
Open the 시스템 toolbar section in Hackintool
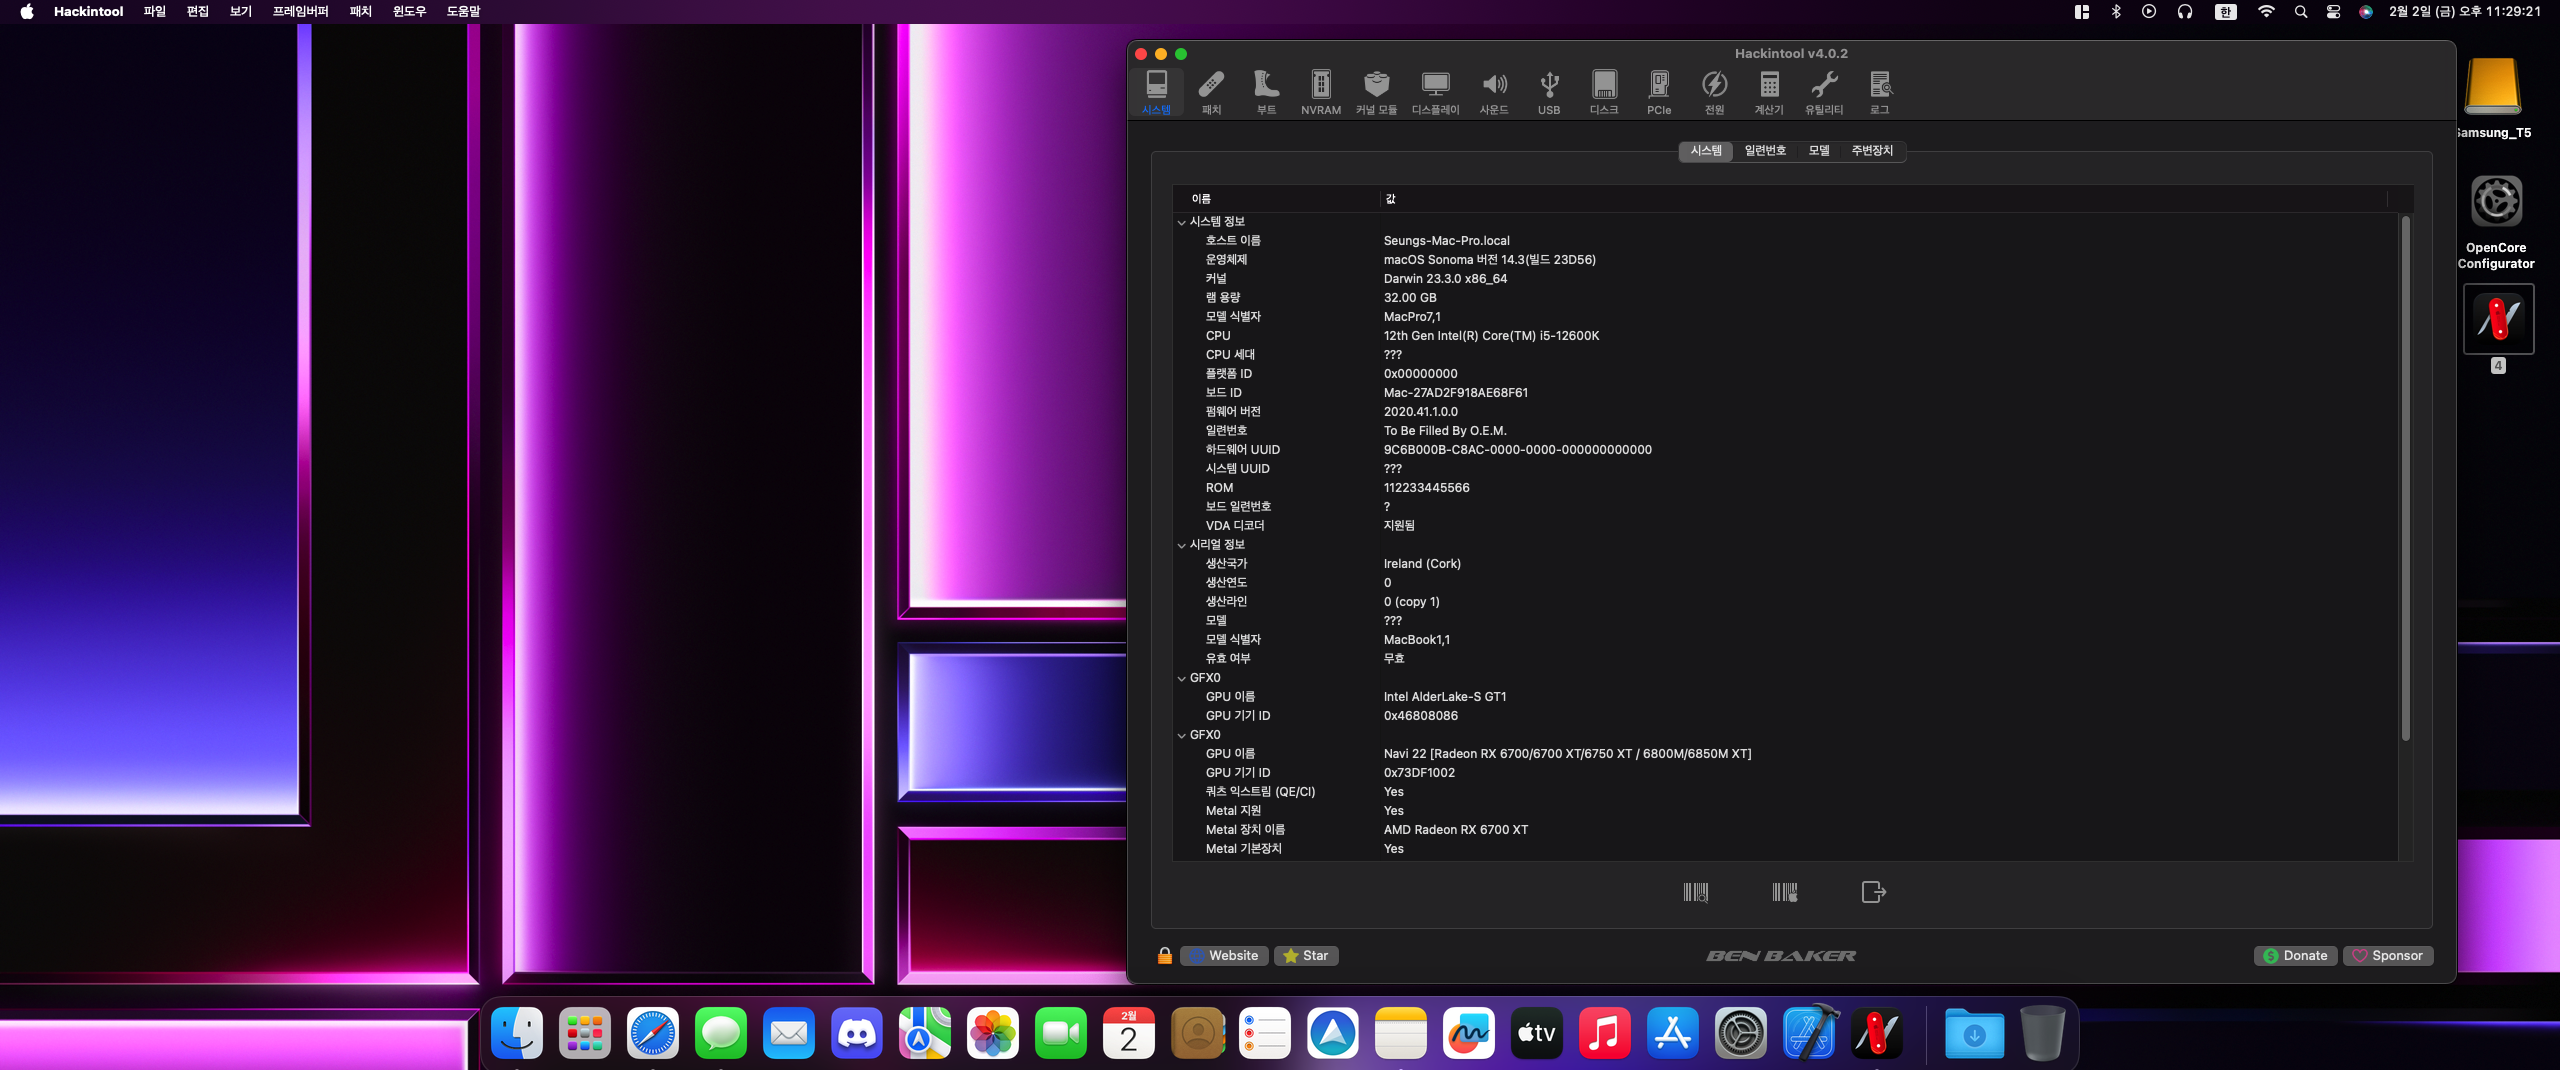point(1156,92)
